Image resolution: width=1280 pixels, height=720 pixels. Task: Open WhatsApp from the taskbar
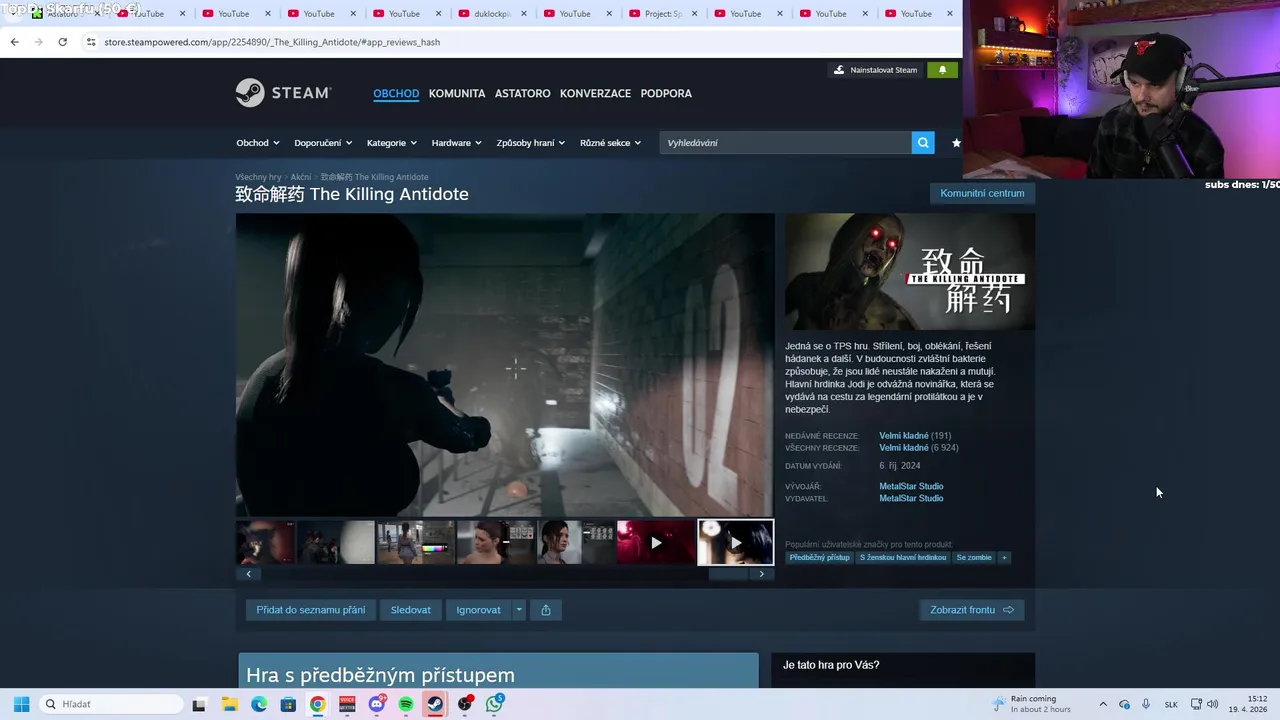point(494,704)
